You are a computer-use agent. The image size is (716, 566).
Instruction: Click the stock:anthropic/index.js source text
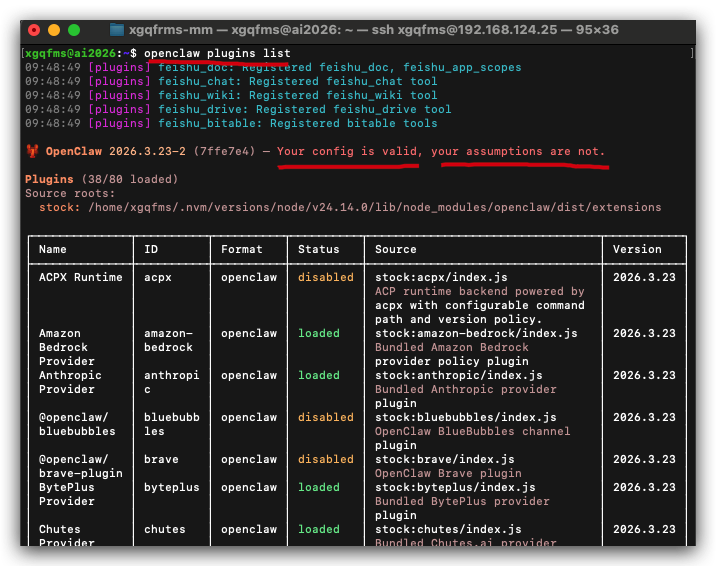coord(459,375)
